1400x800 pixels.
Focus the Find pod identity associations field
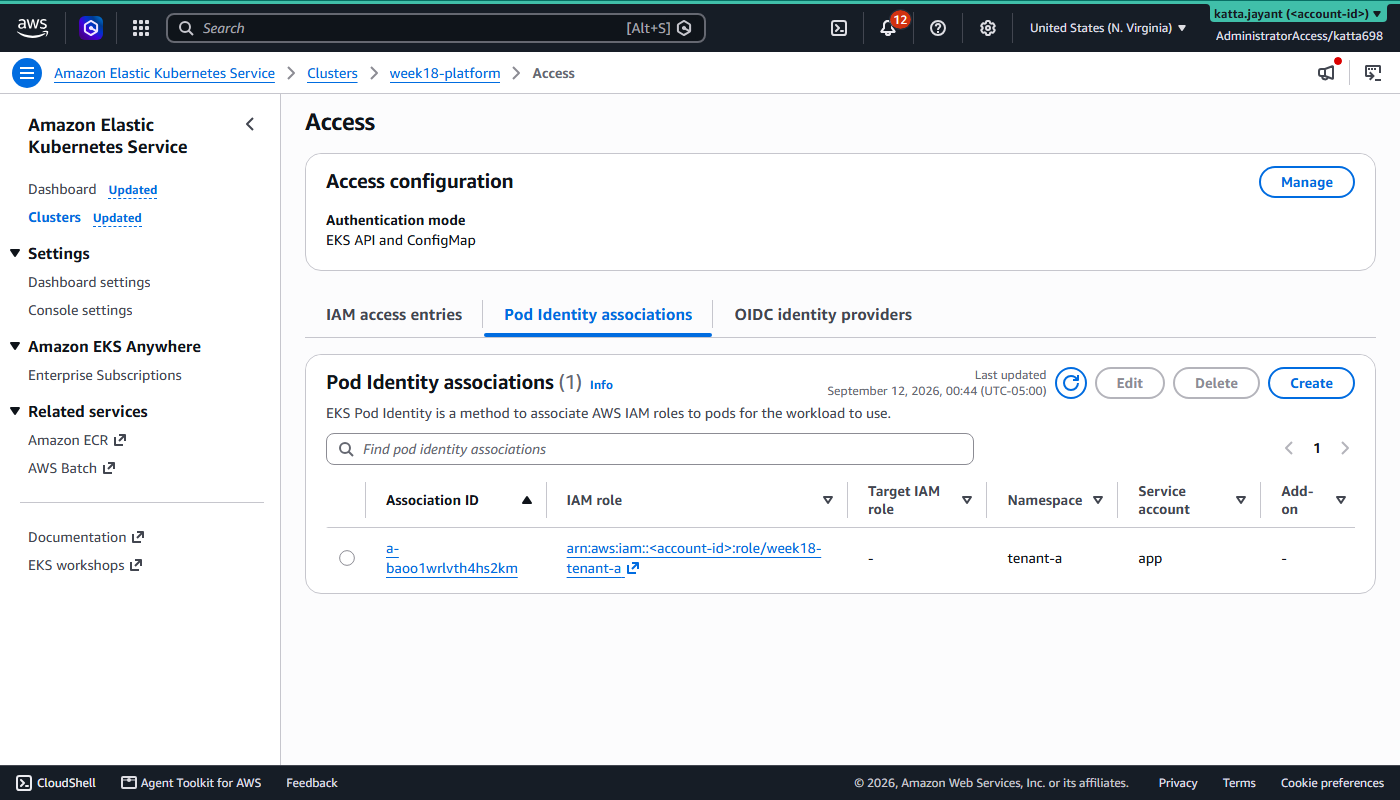click(x=650, y=449)
